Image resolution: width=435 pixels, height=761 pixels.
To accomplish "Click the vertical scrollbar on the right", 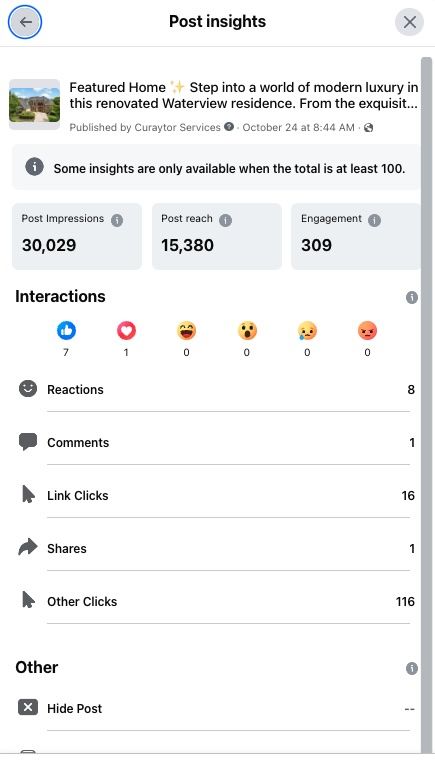I will (426, 404).
